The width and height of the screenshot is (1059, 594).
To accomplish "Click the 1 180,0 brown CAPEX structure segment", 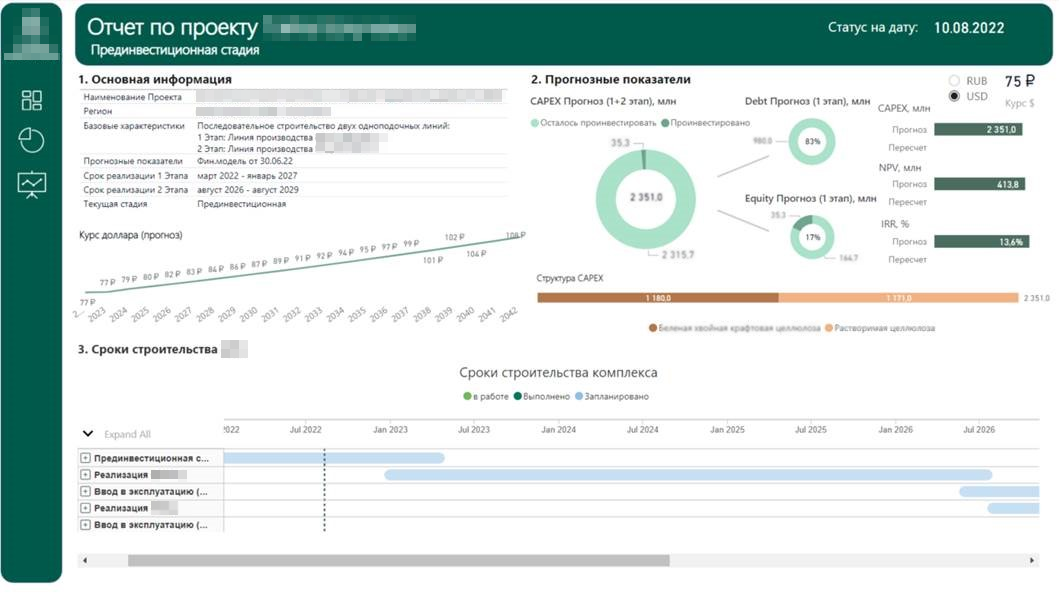I will click(x=657, y=298).
